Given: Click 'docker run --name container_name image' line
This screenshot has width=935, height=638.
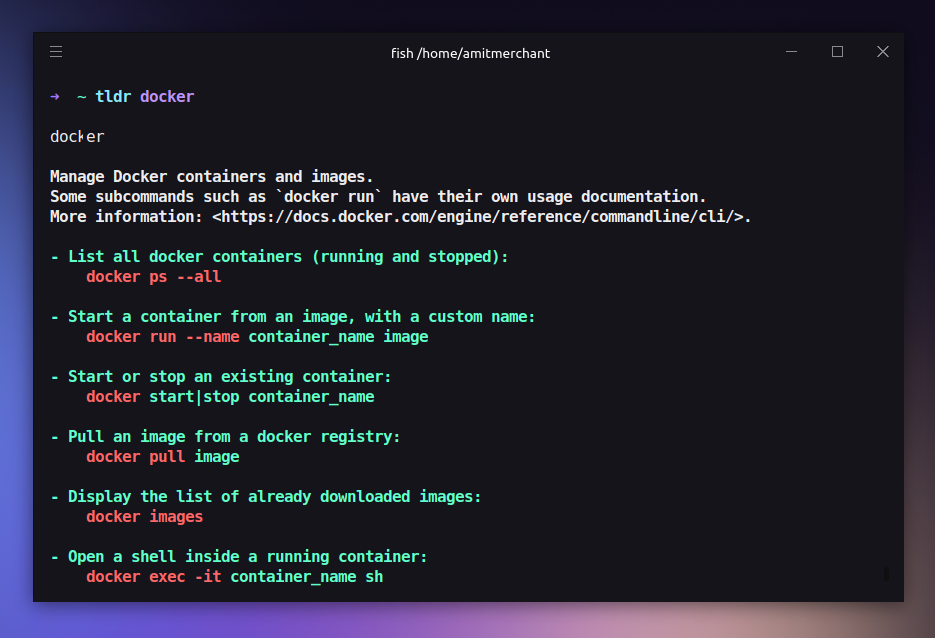Looking at the screenshot, I should pyautogui.click(x=257, y=337).
